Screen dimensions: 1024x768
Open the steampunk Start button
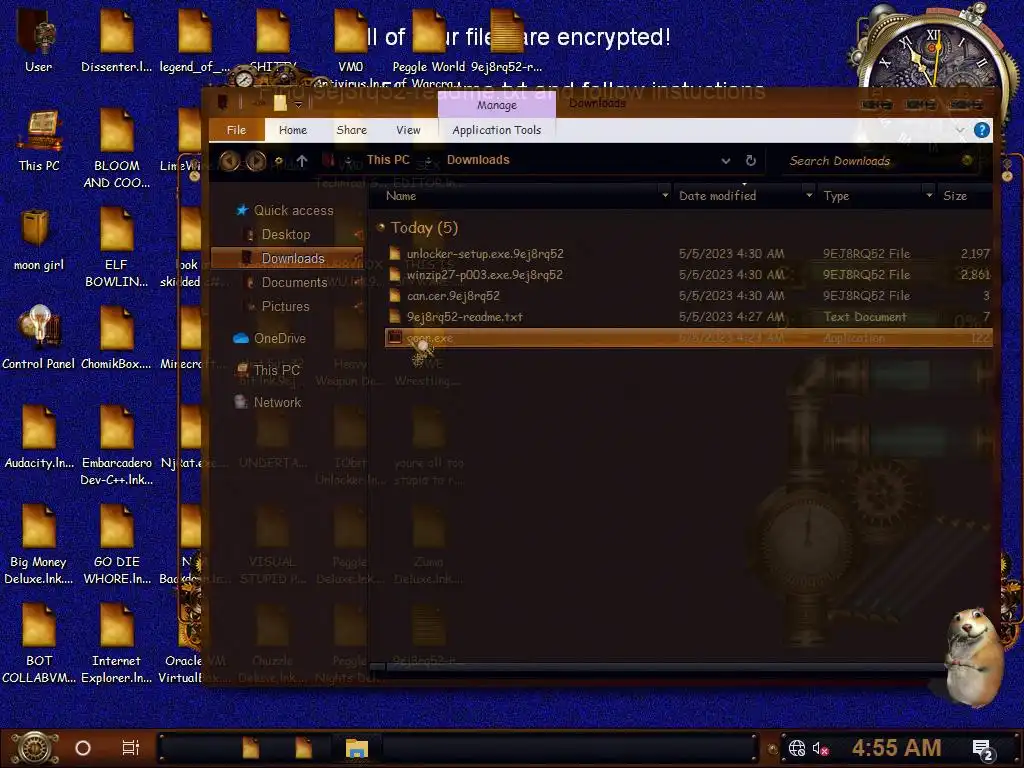pos(34,748)
